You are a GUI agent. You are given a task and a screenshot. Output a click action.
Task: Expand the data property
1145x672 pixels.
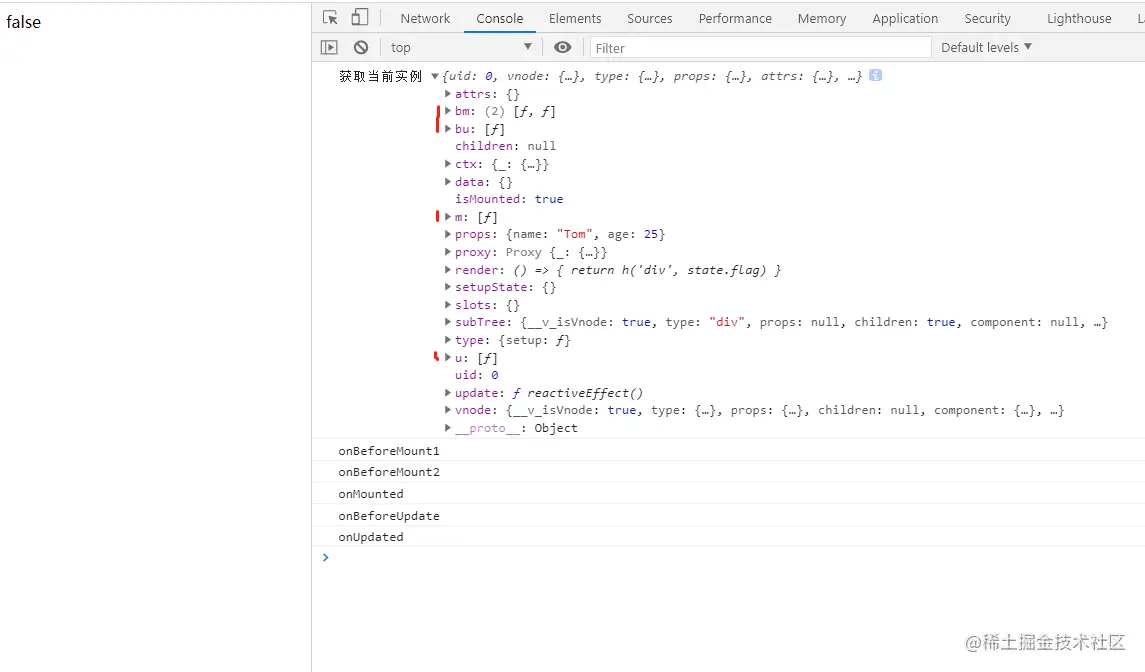[448, 181]
